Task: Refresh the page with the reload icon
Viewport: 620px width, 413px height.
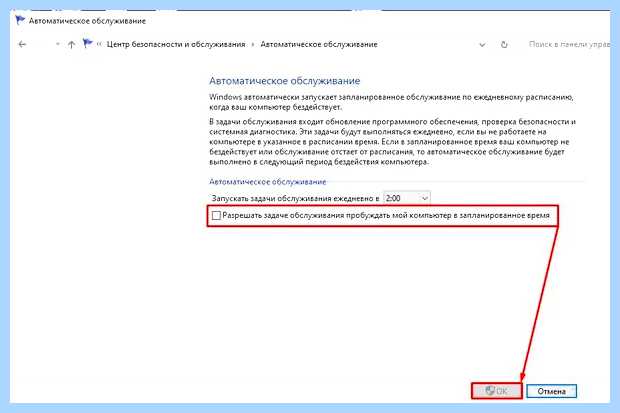Action: tap(504, 45)
